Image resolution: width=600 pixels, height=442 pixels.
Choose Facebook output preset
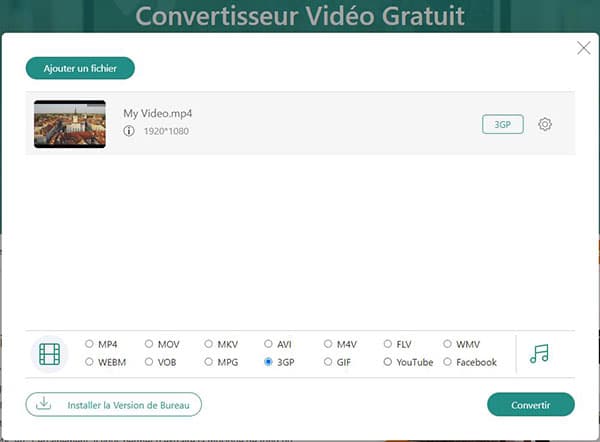point(447,362)
